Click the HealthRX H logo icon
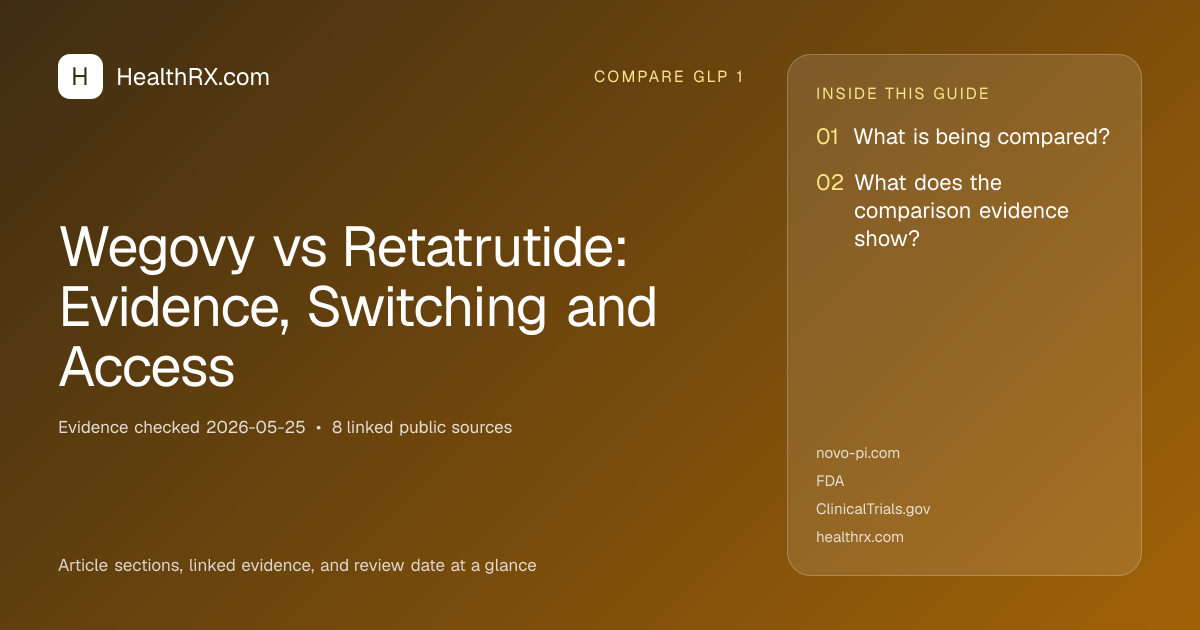1200x630 pixels. (80, 76)
